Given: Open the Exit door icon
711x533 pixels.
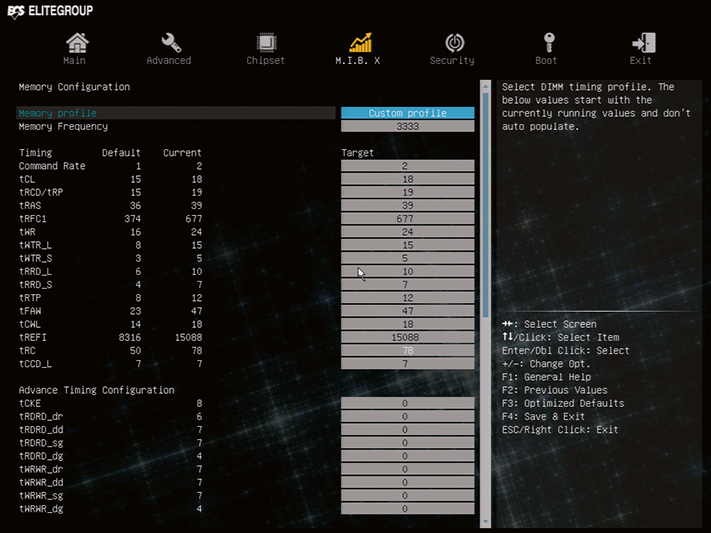Looking at the screenshot, I should coord(643,43).
